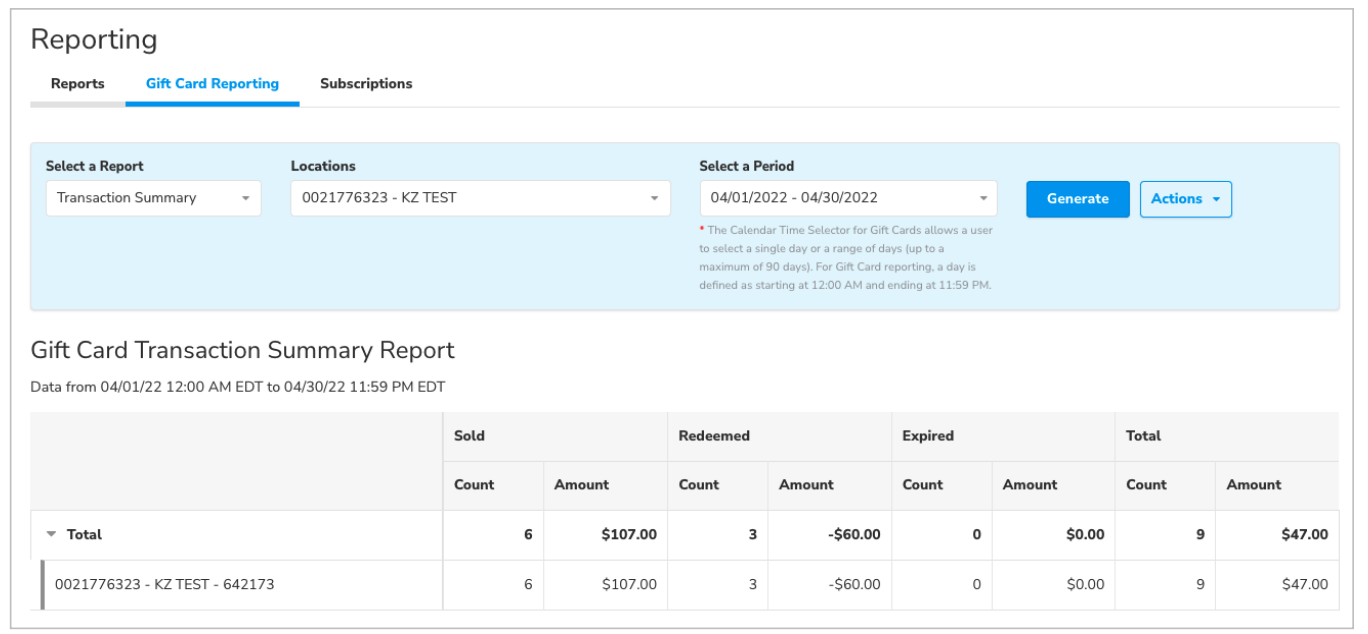Click the Generate button
The width and height of the screenshot is (1368, 634).
[x=1077, y=199]
